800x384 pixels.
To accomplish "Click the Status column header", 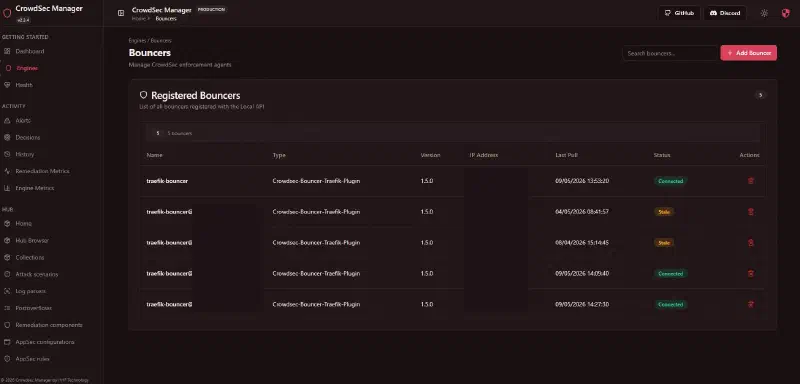I will click(662, 155).
